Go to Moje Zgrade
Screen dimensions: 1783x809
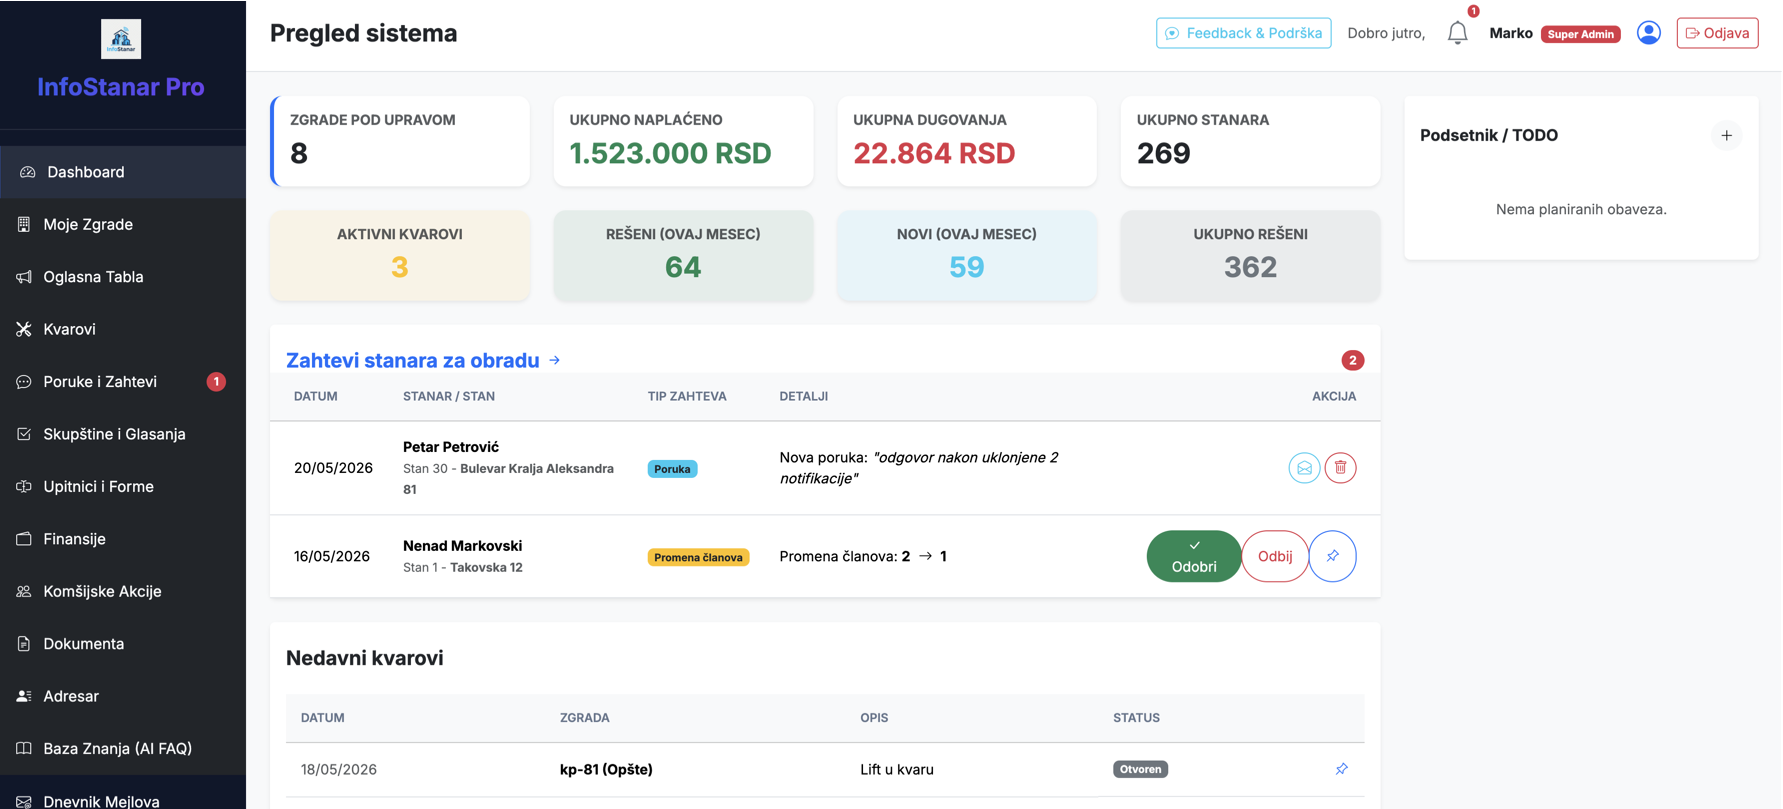[123, 224]
